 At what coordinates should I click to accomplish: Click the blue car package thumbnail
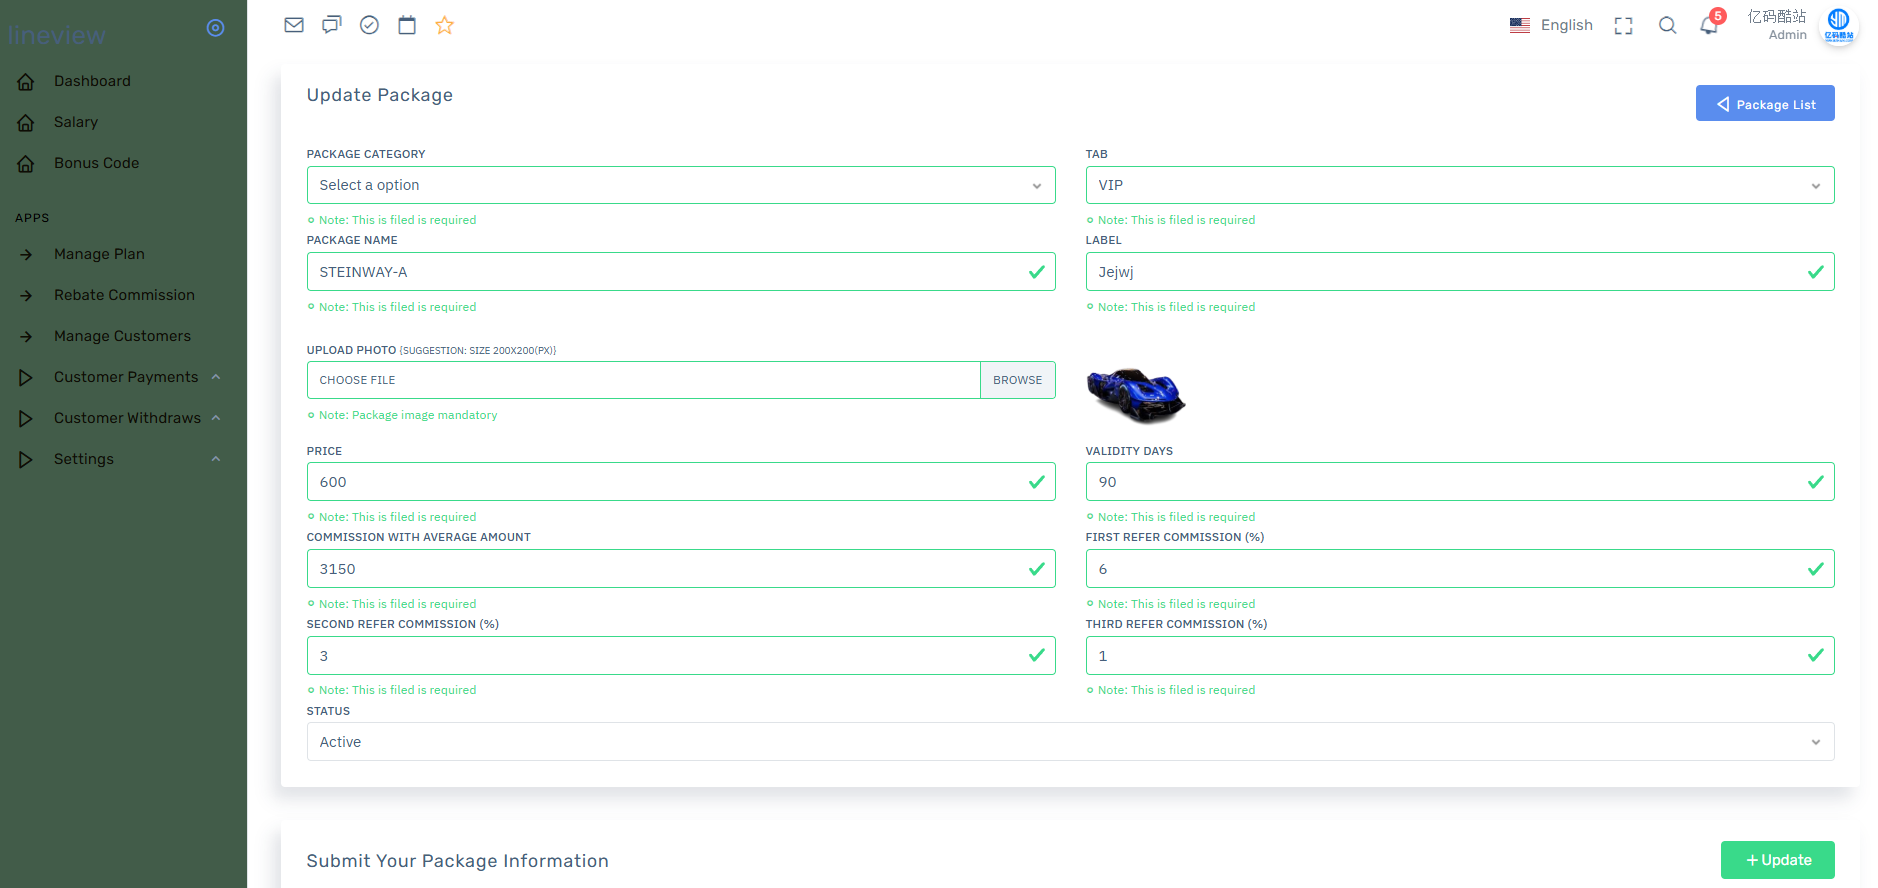[x=1135, y=393]
